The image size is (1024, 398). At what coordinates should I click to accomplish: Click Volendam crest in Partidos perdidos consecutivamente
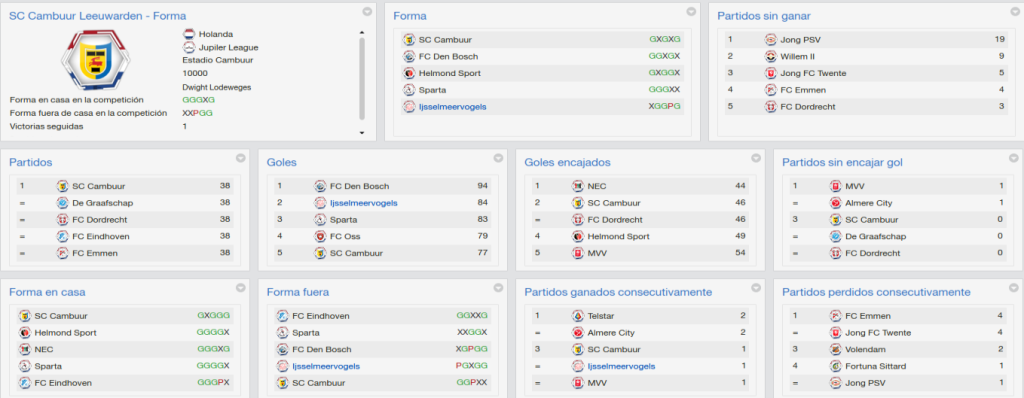(x=835, y=349)
